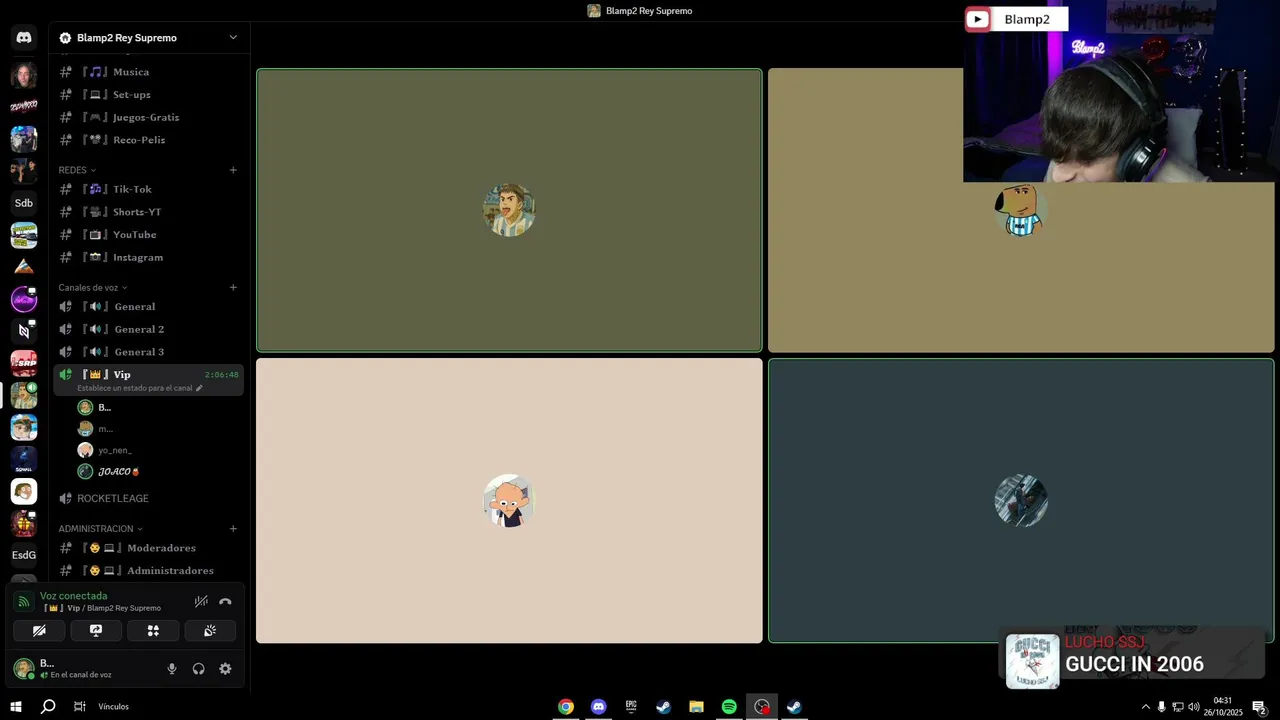Open the Sdb server
The image size is (1280, 720).
click(x=24, y=203)
